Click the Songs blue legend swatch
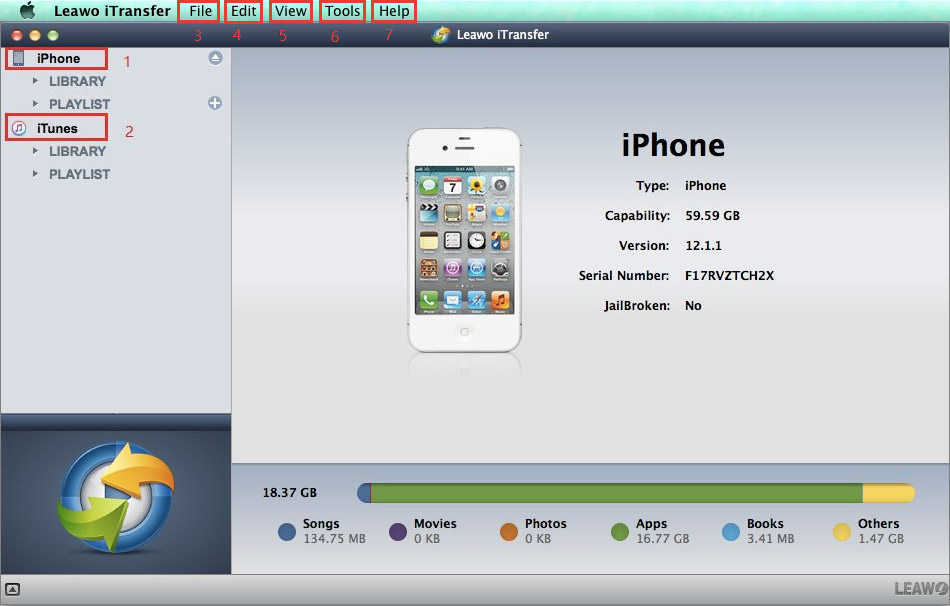 [287, 532]
